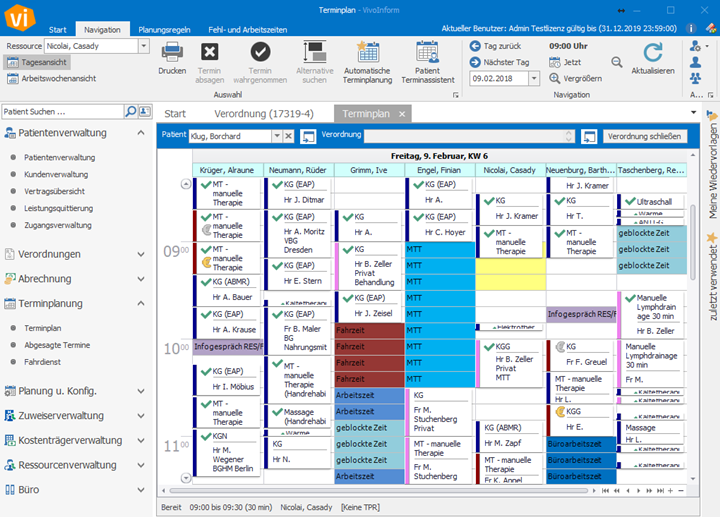Expand the Verordnungen section
The height and width of the screenshot is (517, 720).
point(74,254)
